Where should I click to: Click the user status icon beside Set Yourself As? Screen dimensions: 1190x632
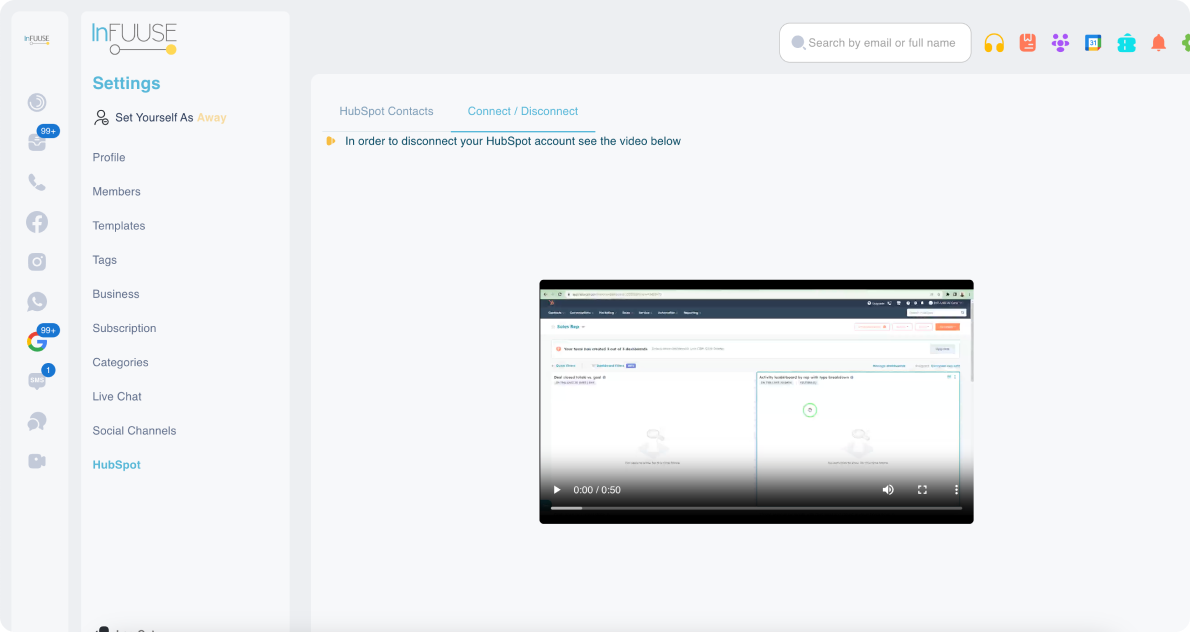[x=101, y=118]
